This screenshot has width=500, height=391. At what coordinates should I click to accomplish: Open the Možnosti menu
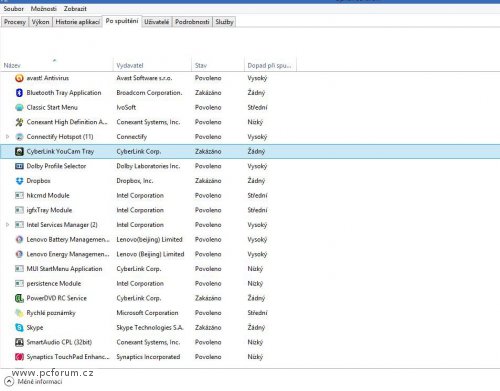pyautogui.click(x=44, y=9)
